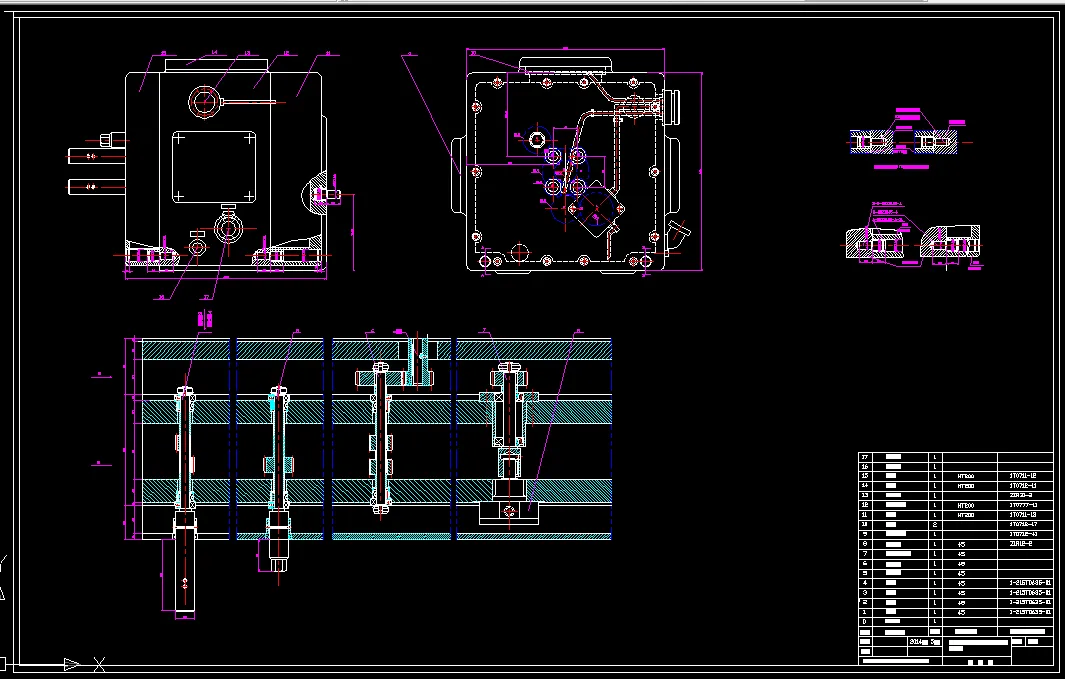Click the "14" balloon label above the front view
The width and height of the screenshot is (1065, 679).
pos(215,52)
